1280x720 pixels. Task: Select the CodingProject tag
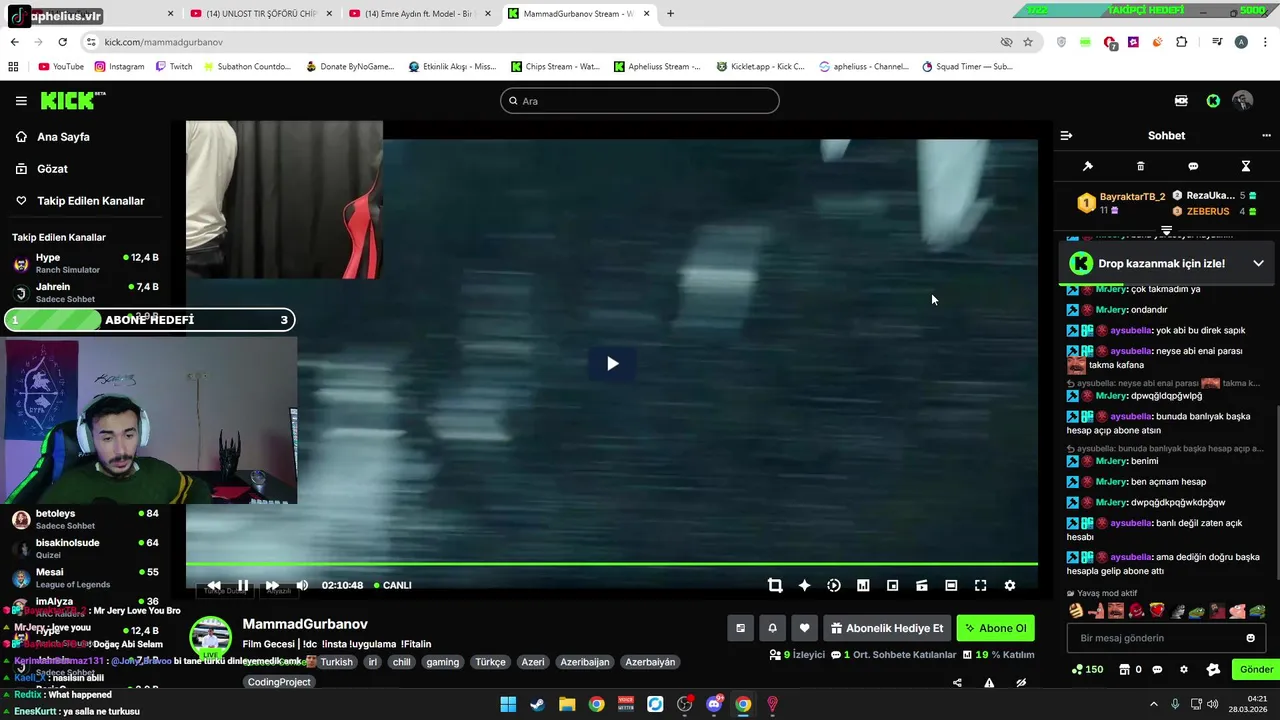(x=279, y=682)
